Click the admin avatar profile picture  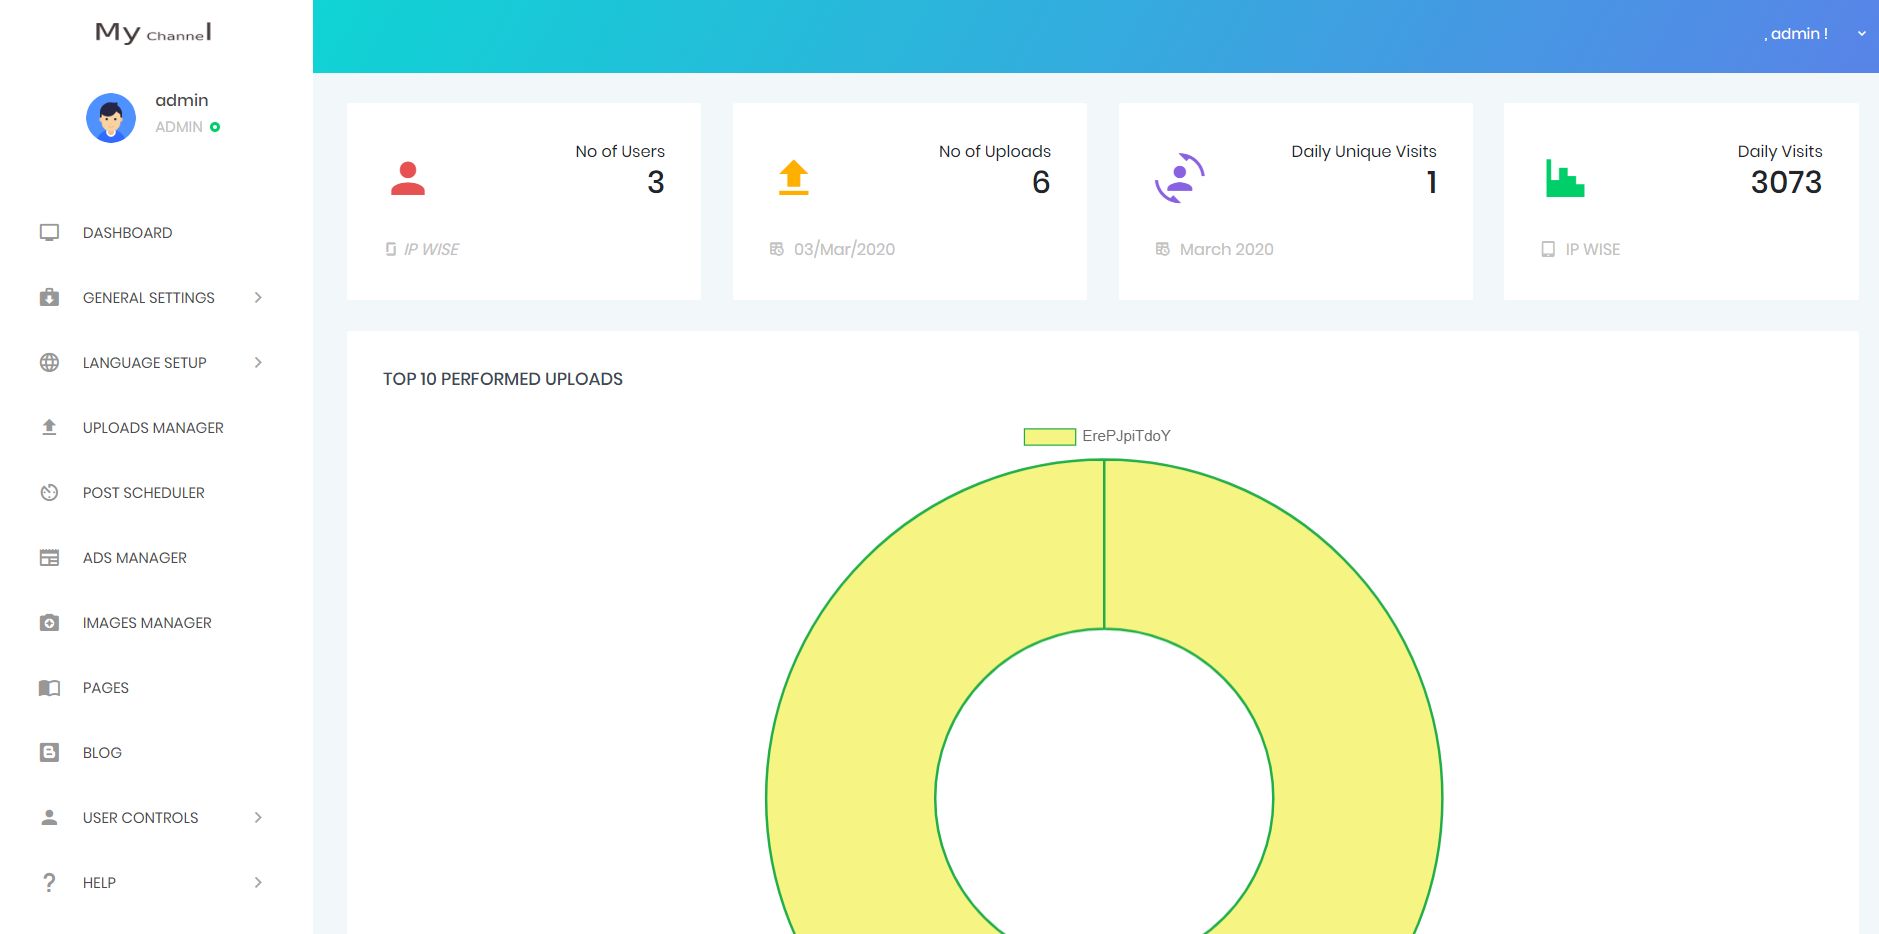click(x=111, y=118)
